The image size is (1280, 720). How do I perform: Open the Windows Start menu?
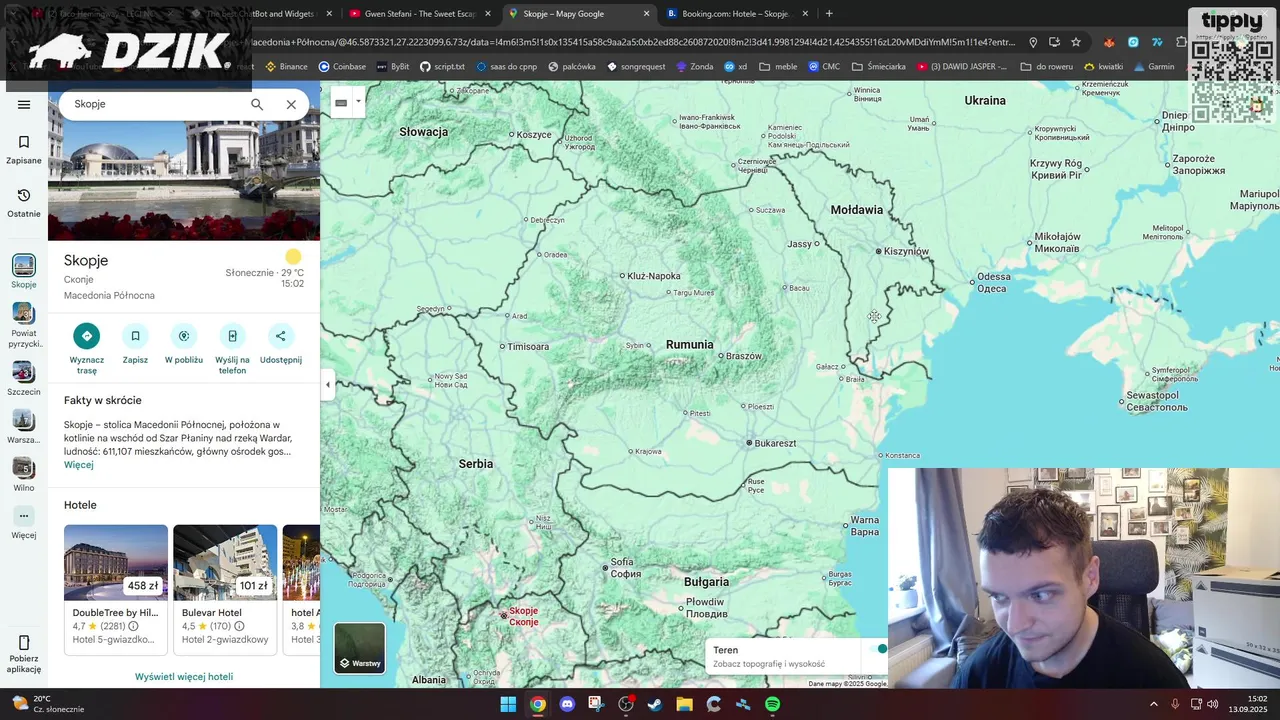(x=508, y=704)
